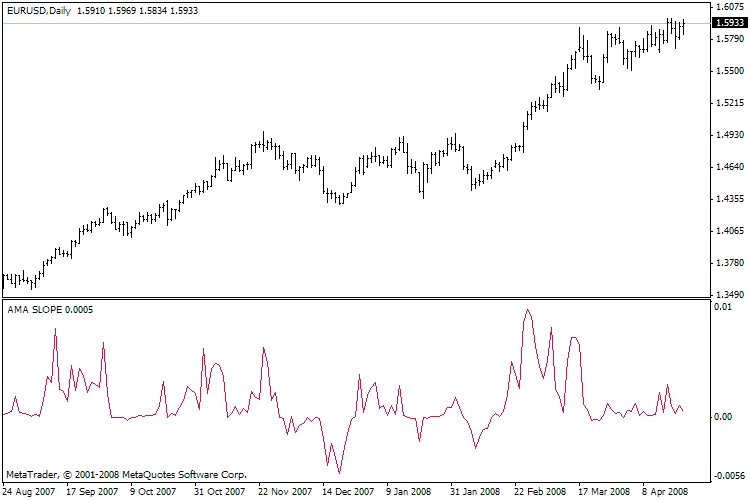
Task: Select the 17 Mar 2008 date marker
Action: pyautogui.click(x=603, y=492)
